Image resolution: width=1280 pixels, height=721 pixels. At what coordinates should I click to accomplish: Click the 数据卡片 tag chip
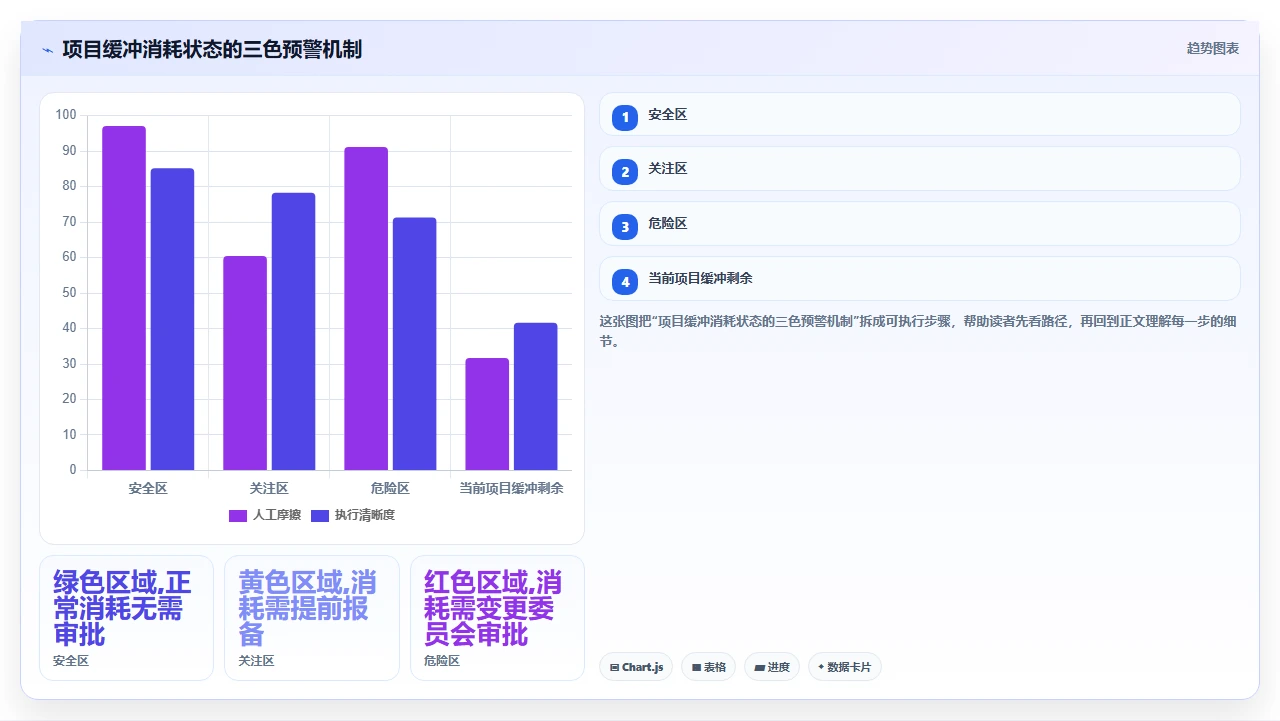[x=845, y=667]
